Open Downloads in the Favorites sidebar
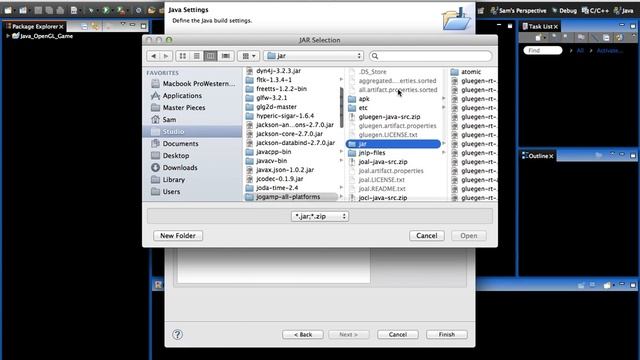 [x=174, y=168]
